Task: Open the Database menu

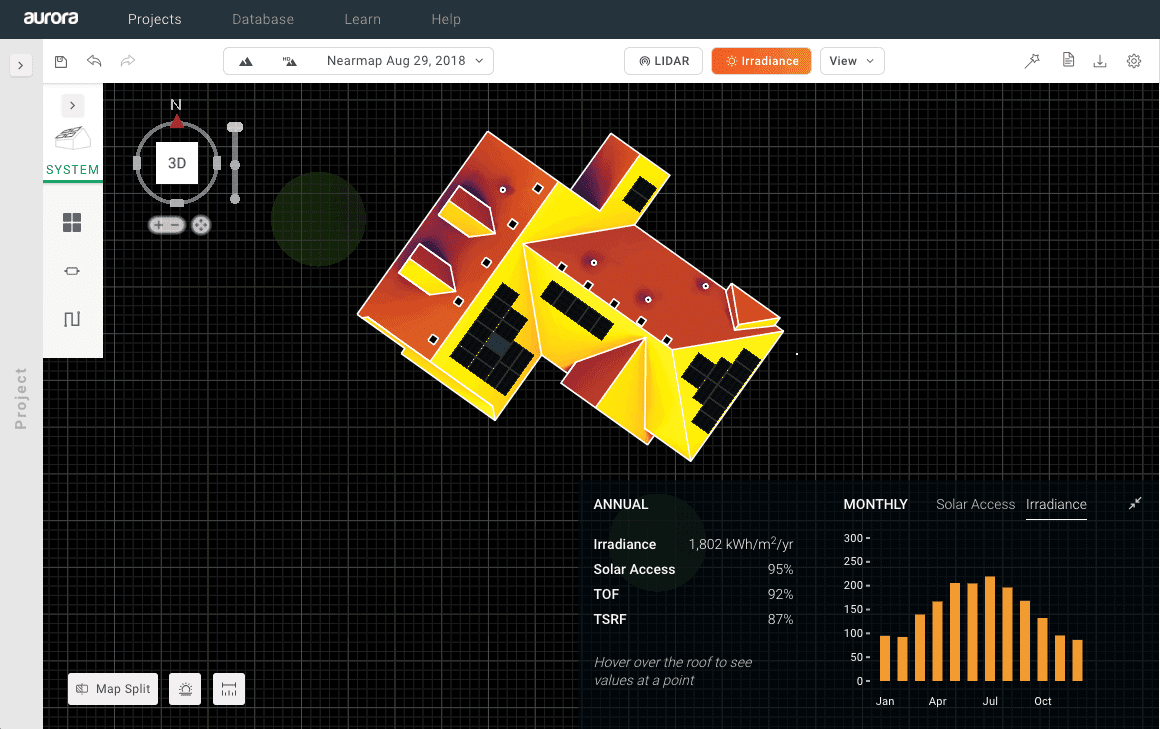Action: [263, 19]
